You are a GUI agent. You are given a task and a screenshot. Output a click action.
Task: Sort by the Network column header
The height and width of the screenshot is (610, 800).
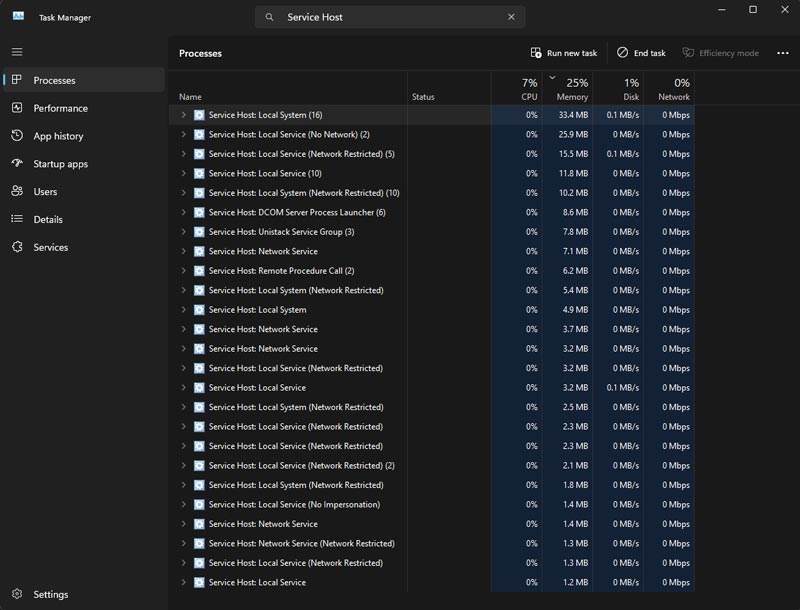[x=669, y=89]
